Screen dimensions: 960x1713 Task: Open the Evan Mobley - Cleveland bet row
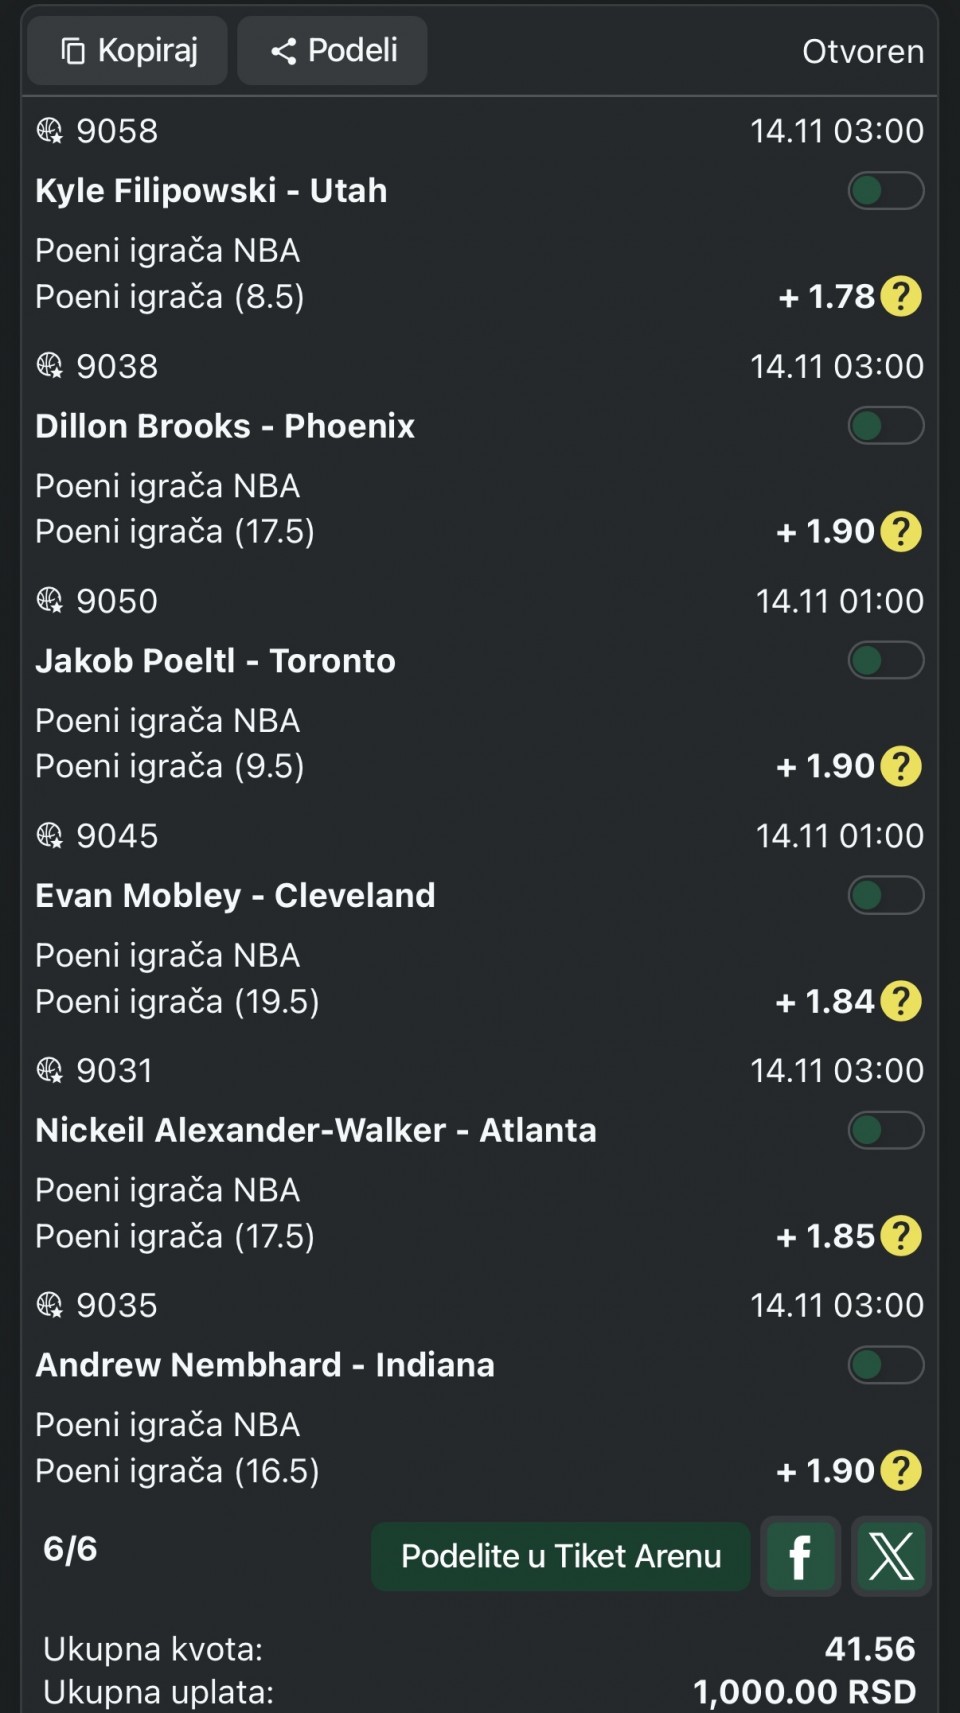[235, 896]
